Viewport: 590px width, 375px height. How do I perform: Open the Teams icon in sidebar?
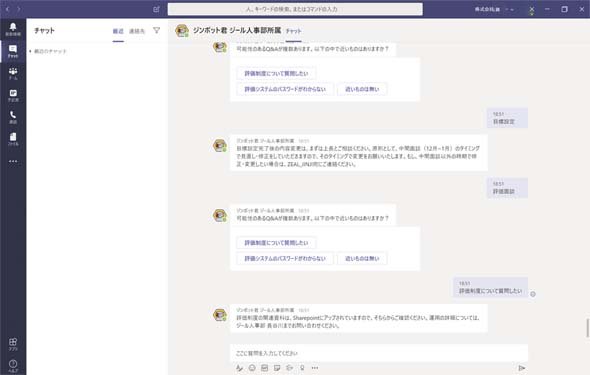point(13,73)
